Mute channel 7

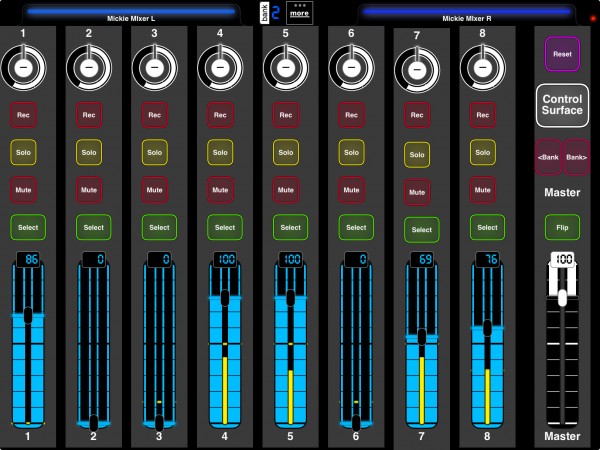point(417,192)
